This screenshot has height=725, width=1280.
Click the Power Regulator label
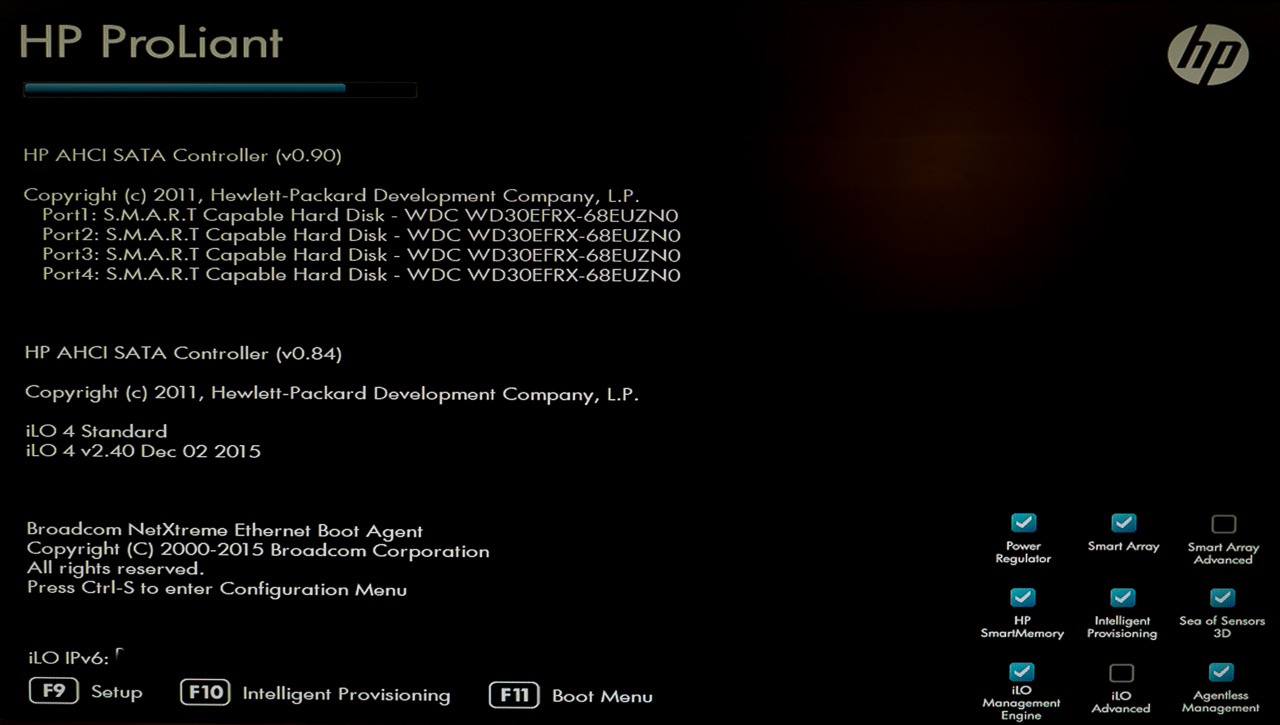[x=1023, y=552]
